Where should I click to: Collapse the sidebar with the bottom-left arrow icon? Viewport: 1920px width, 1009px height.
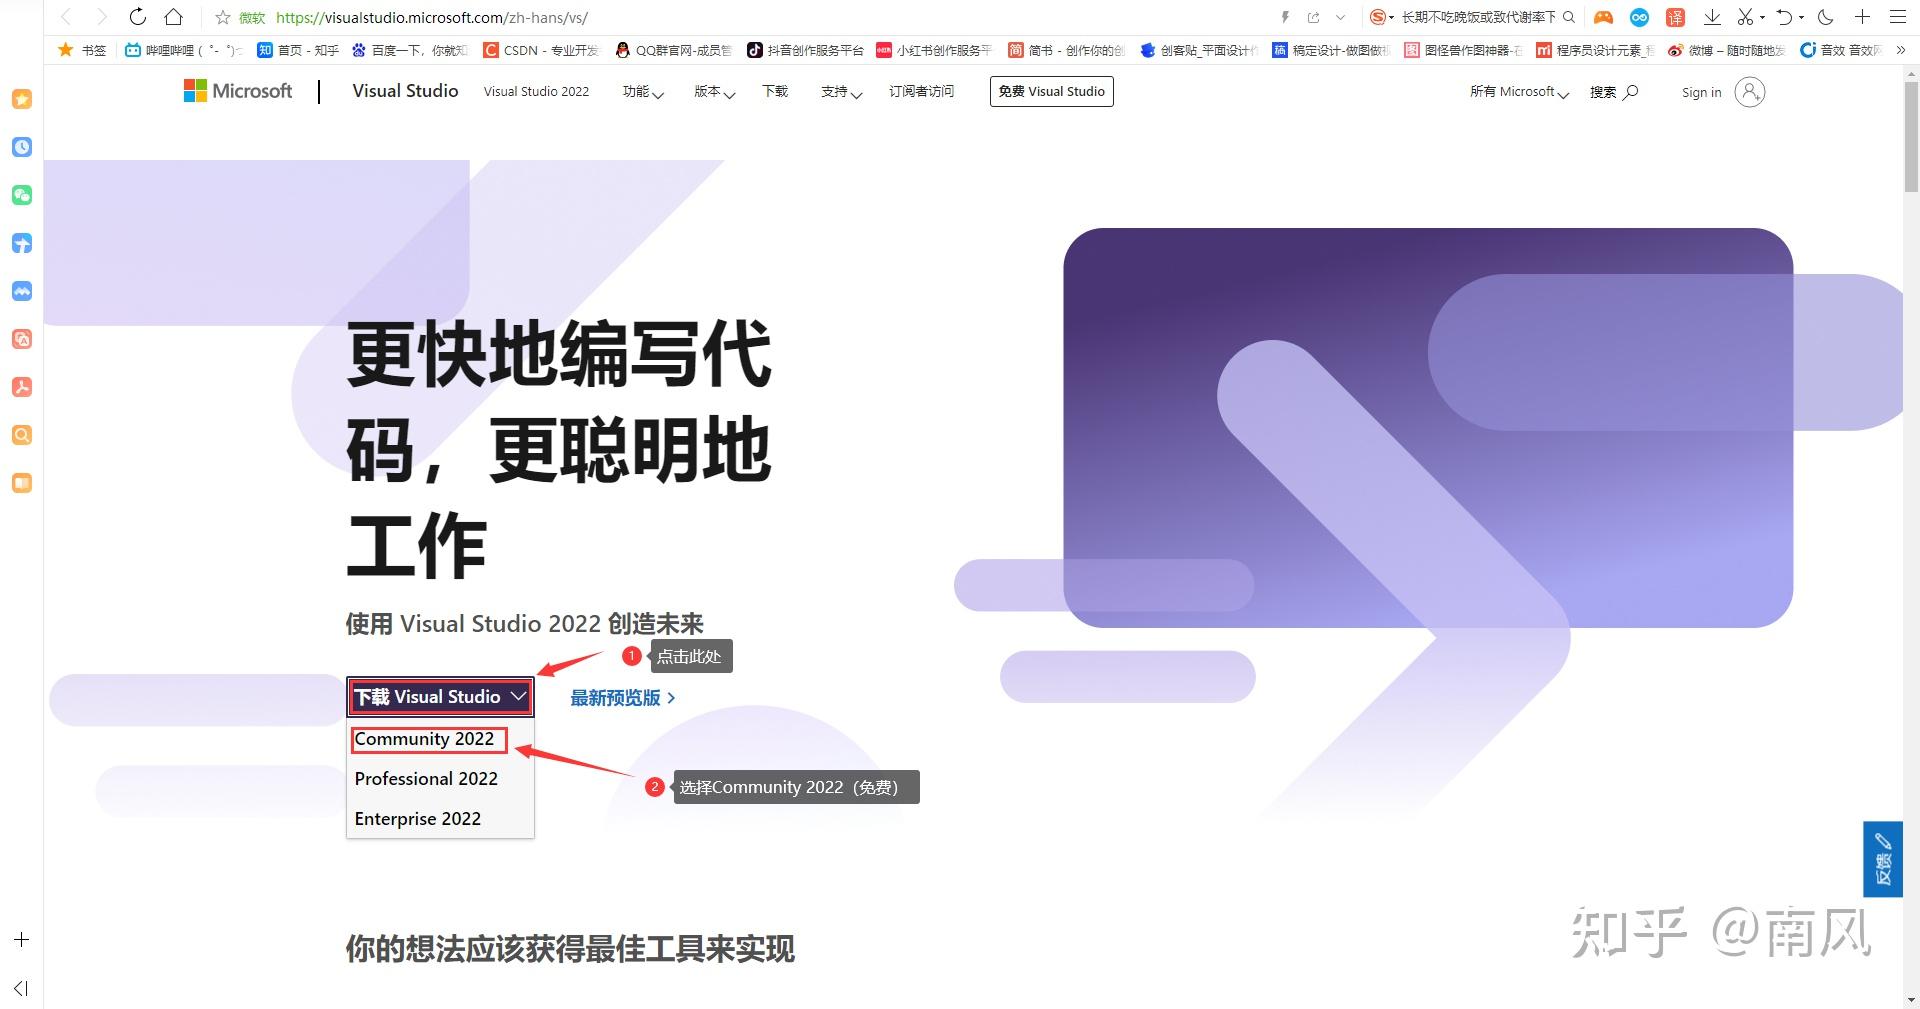tap(22, 989)
